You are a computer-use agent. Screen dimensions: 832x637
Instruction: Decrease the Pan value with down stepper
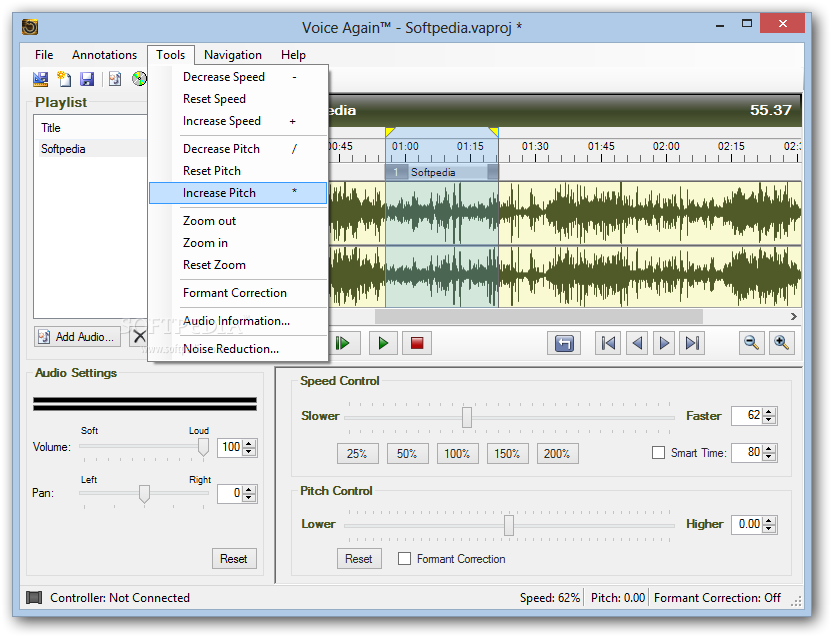coord(249,497)
